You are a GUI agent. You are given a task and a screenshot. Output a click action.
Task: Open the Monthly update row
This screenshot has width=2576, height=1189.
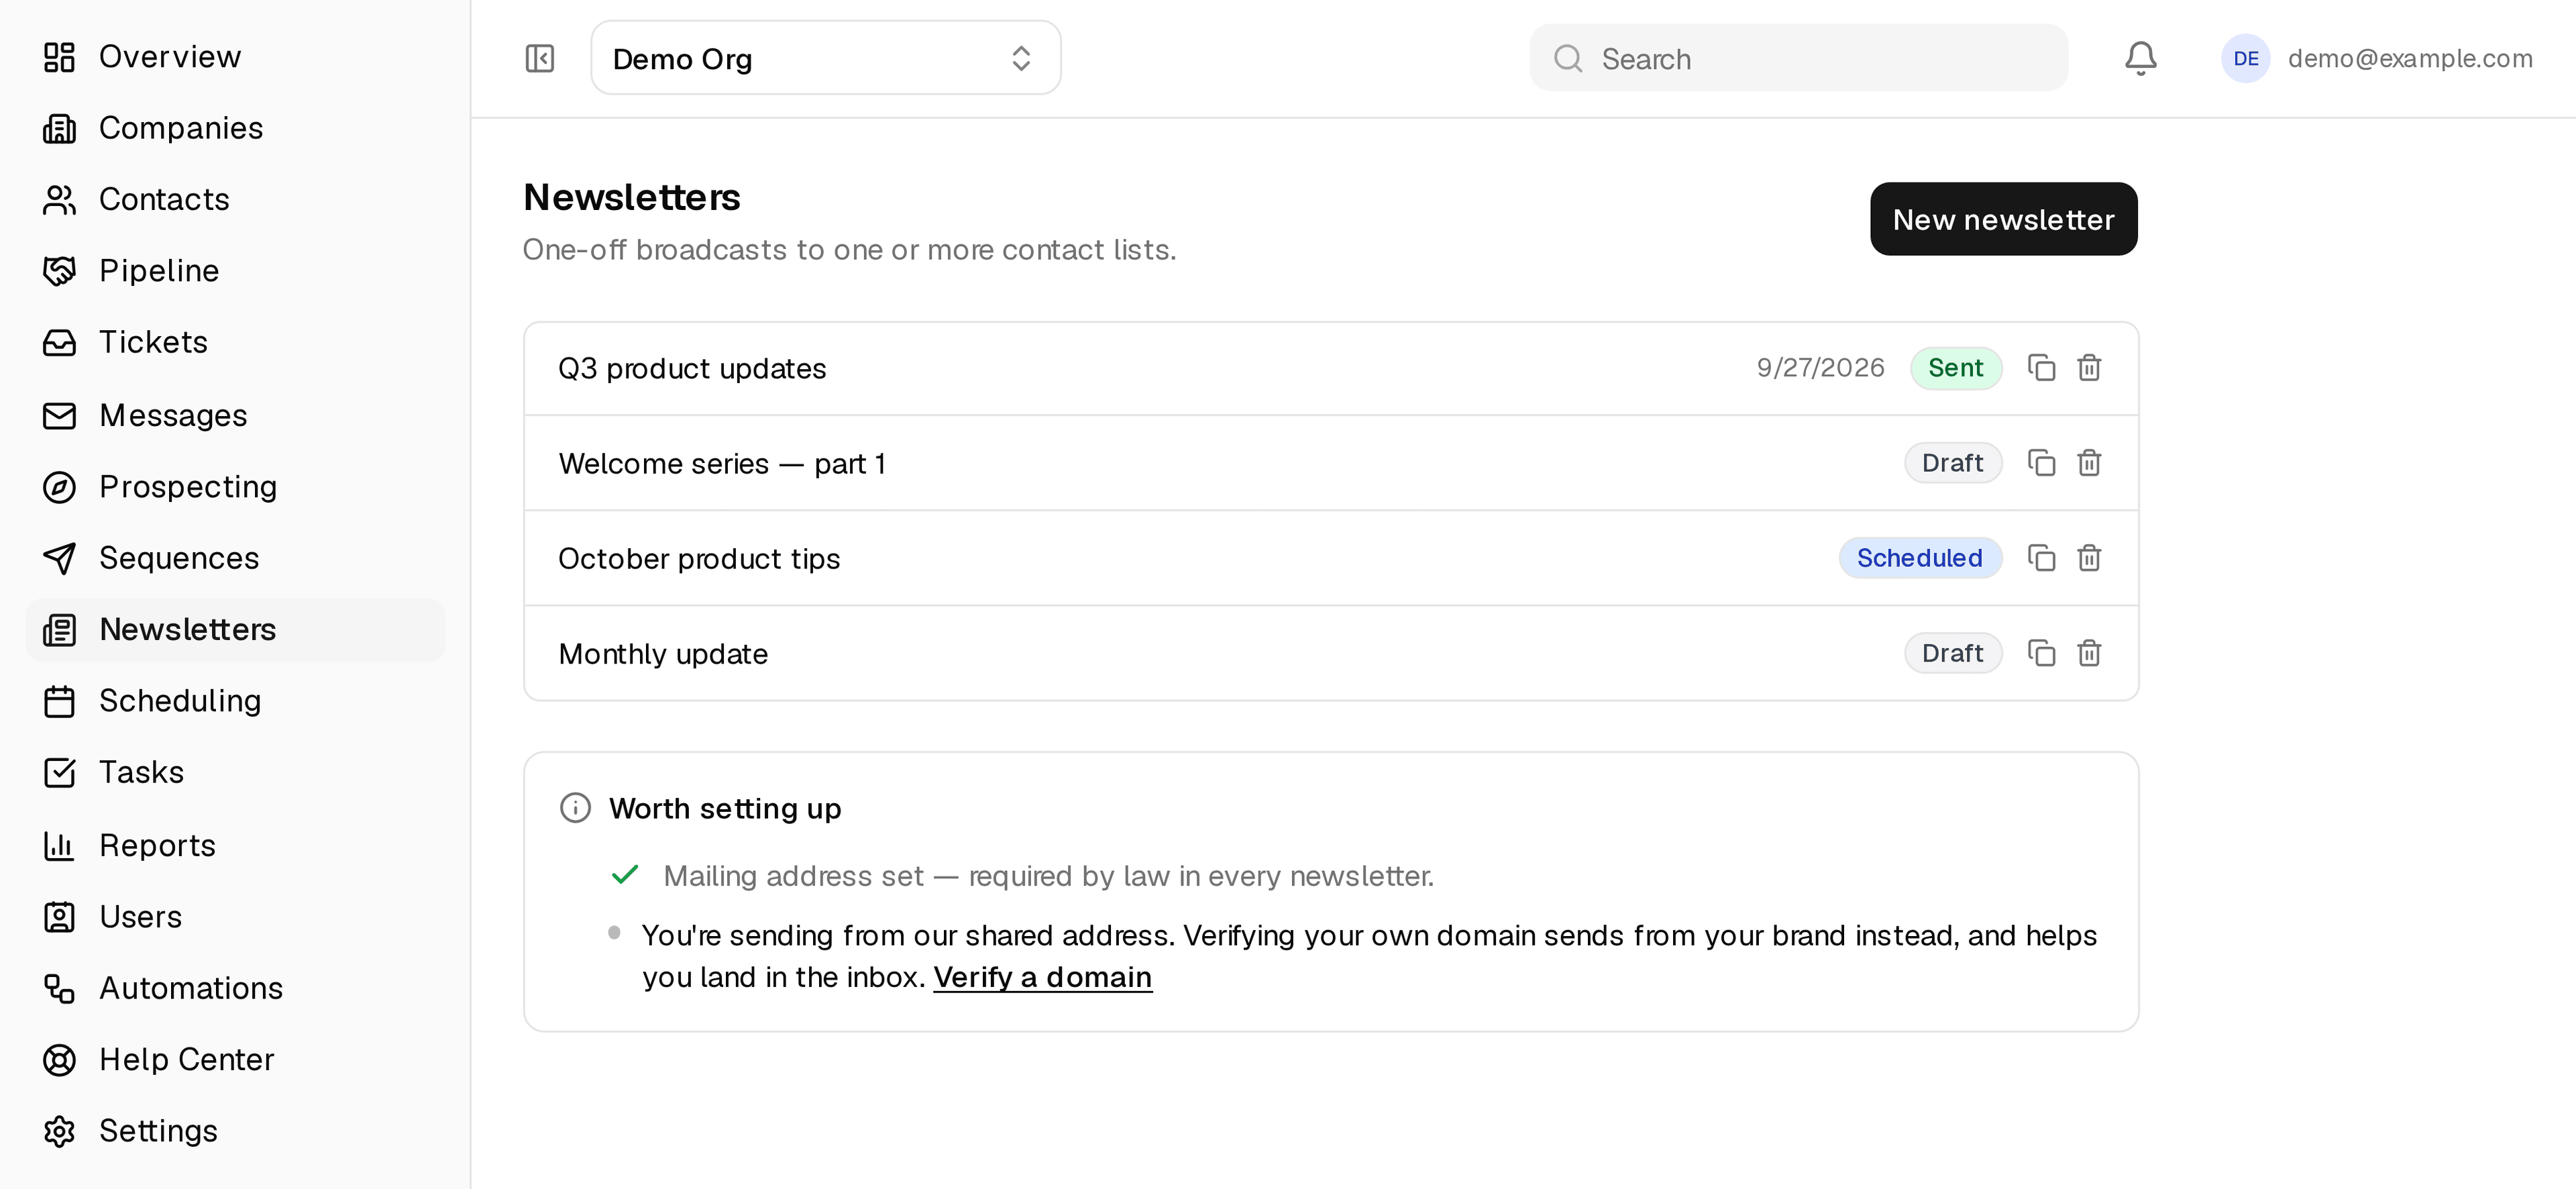pyautogui.click(x=1331, y=653)
